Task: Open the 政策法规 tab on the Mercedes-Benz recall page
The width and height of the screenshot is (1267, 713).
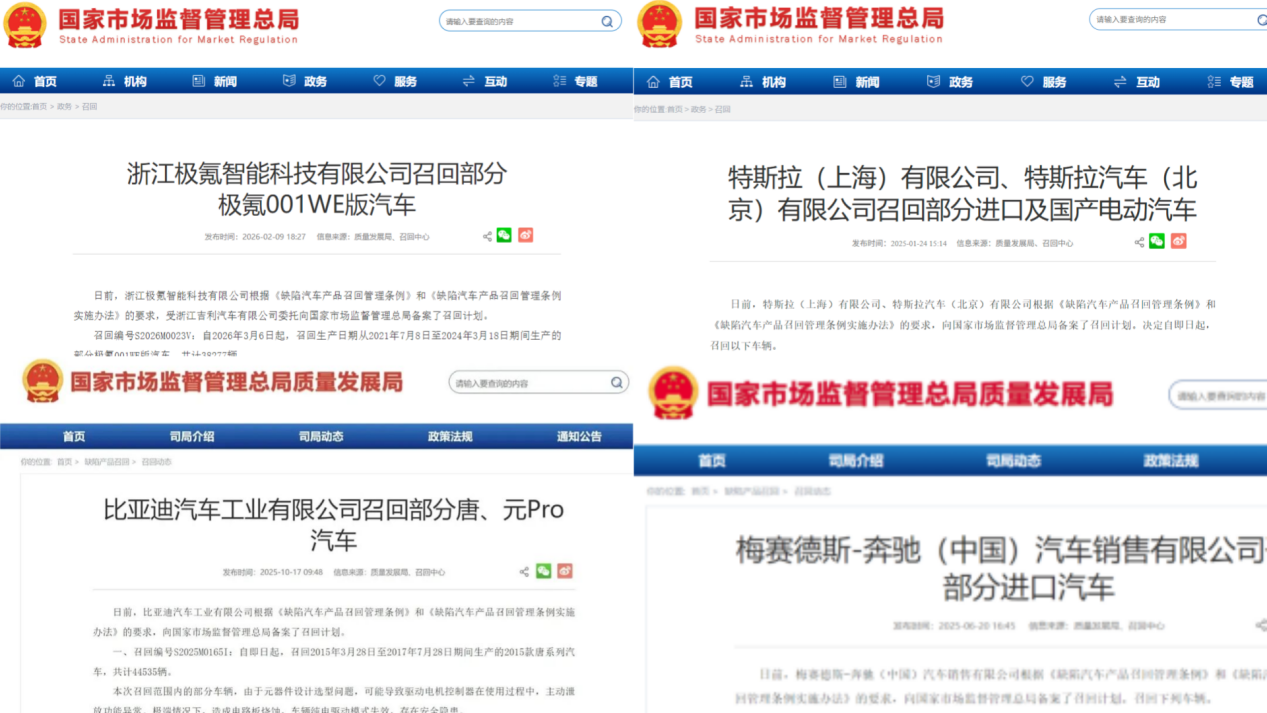Action: pyautogui.click(x=1171, y=461)
